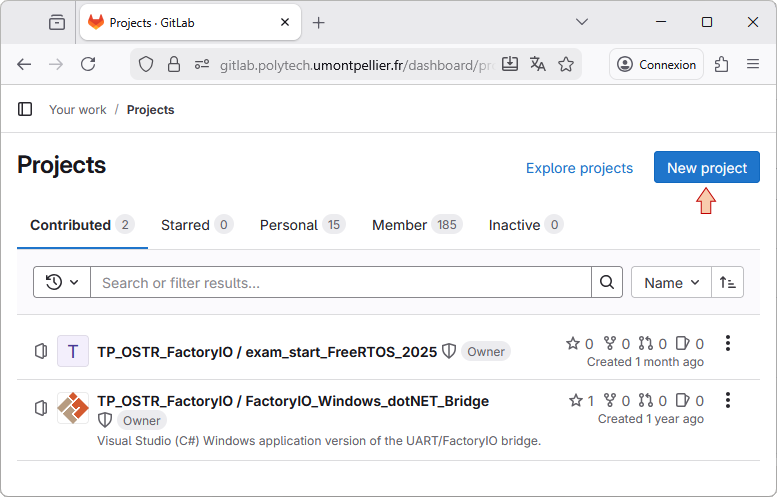Toggle the GitLab sidebar panel icon

click(25, 109)
